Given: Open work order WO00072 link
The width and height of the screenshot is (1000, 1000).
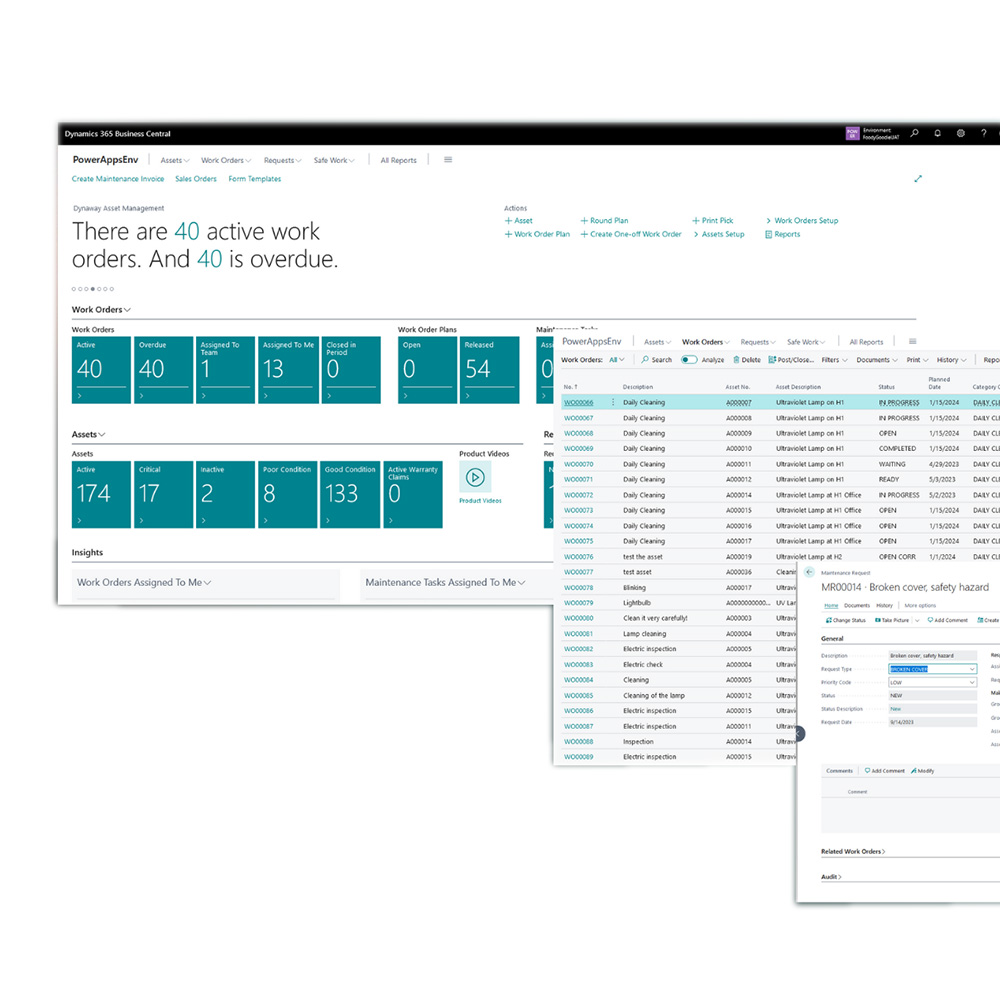Looking at the screenshot, I should pyautogui.click(x=578, y=495).
